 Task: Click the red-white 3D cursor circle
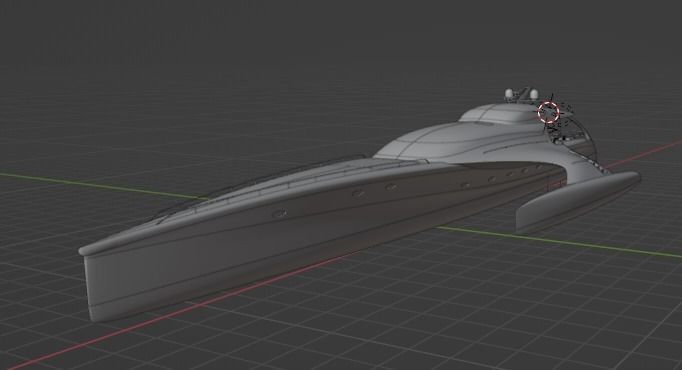pos(548,112)
